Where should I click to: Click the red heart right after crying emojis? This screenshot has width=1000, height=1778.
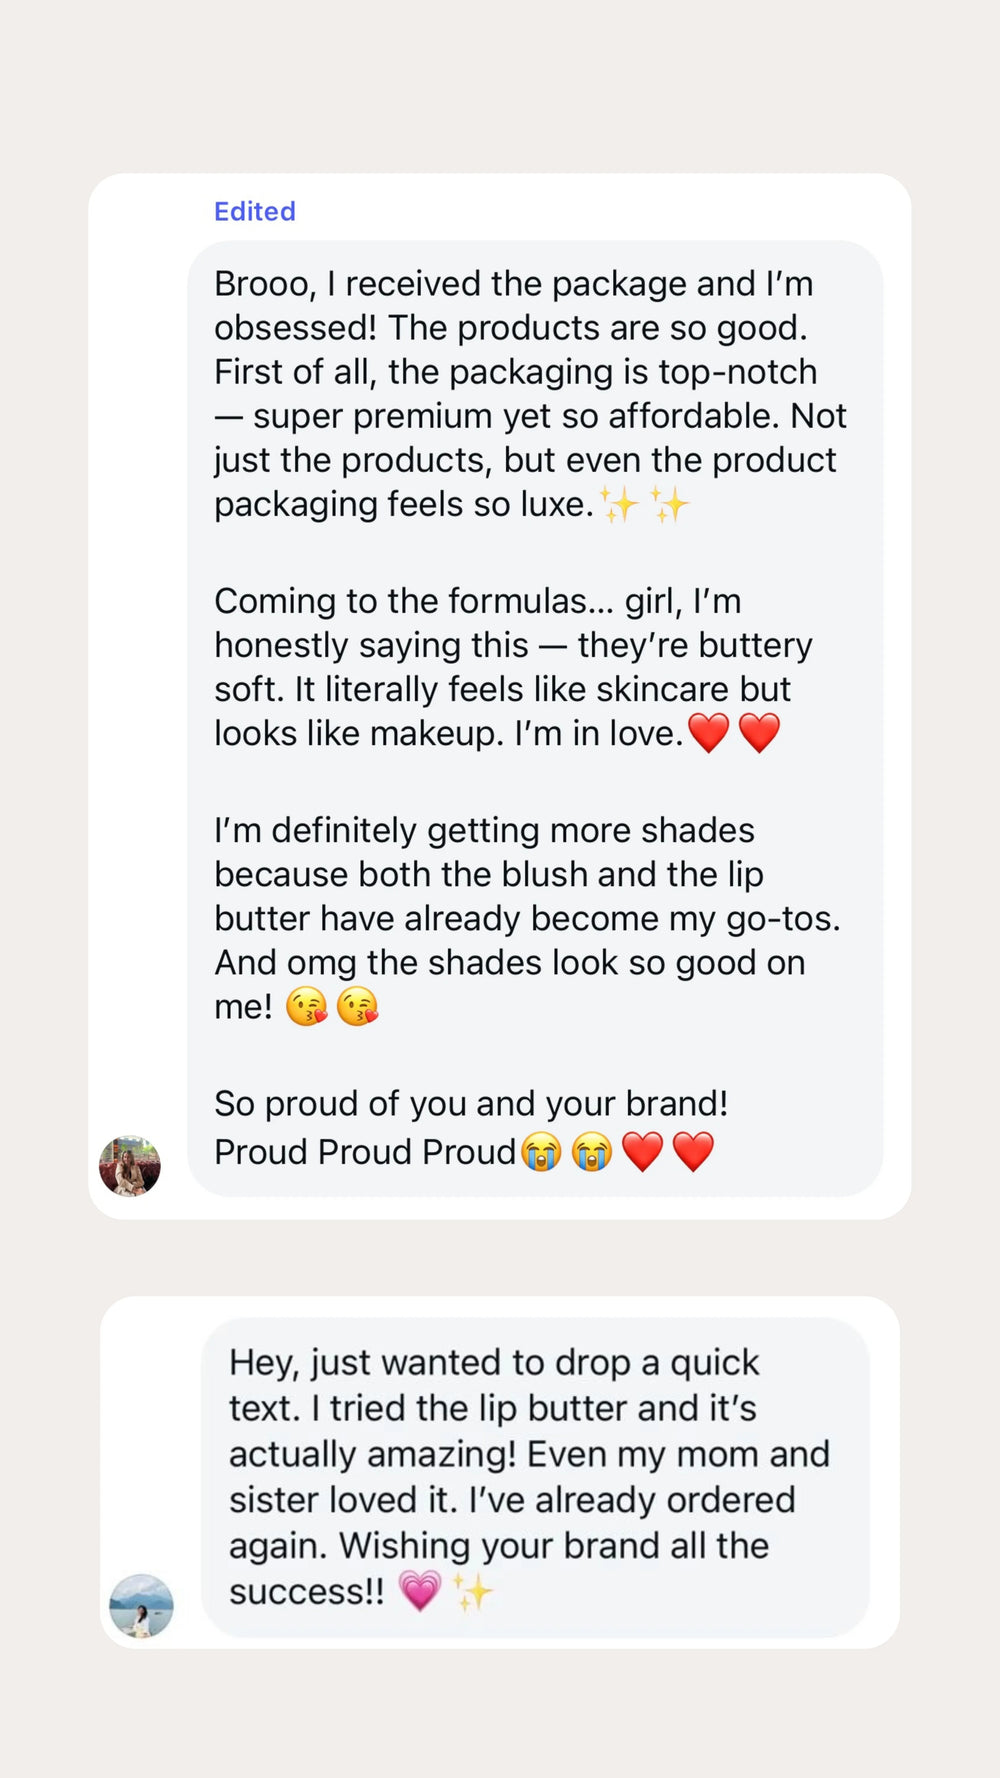pyautogui.click(x=642, y=1152)
